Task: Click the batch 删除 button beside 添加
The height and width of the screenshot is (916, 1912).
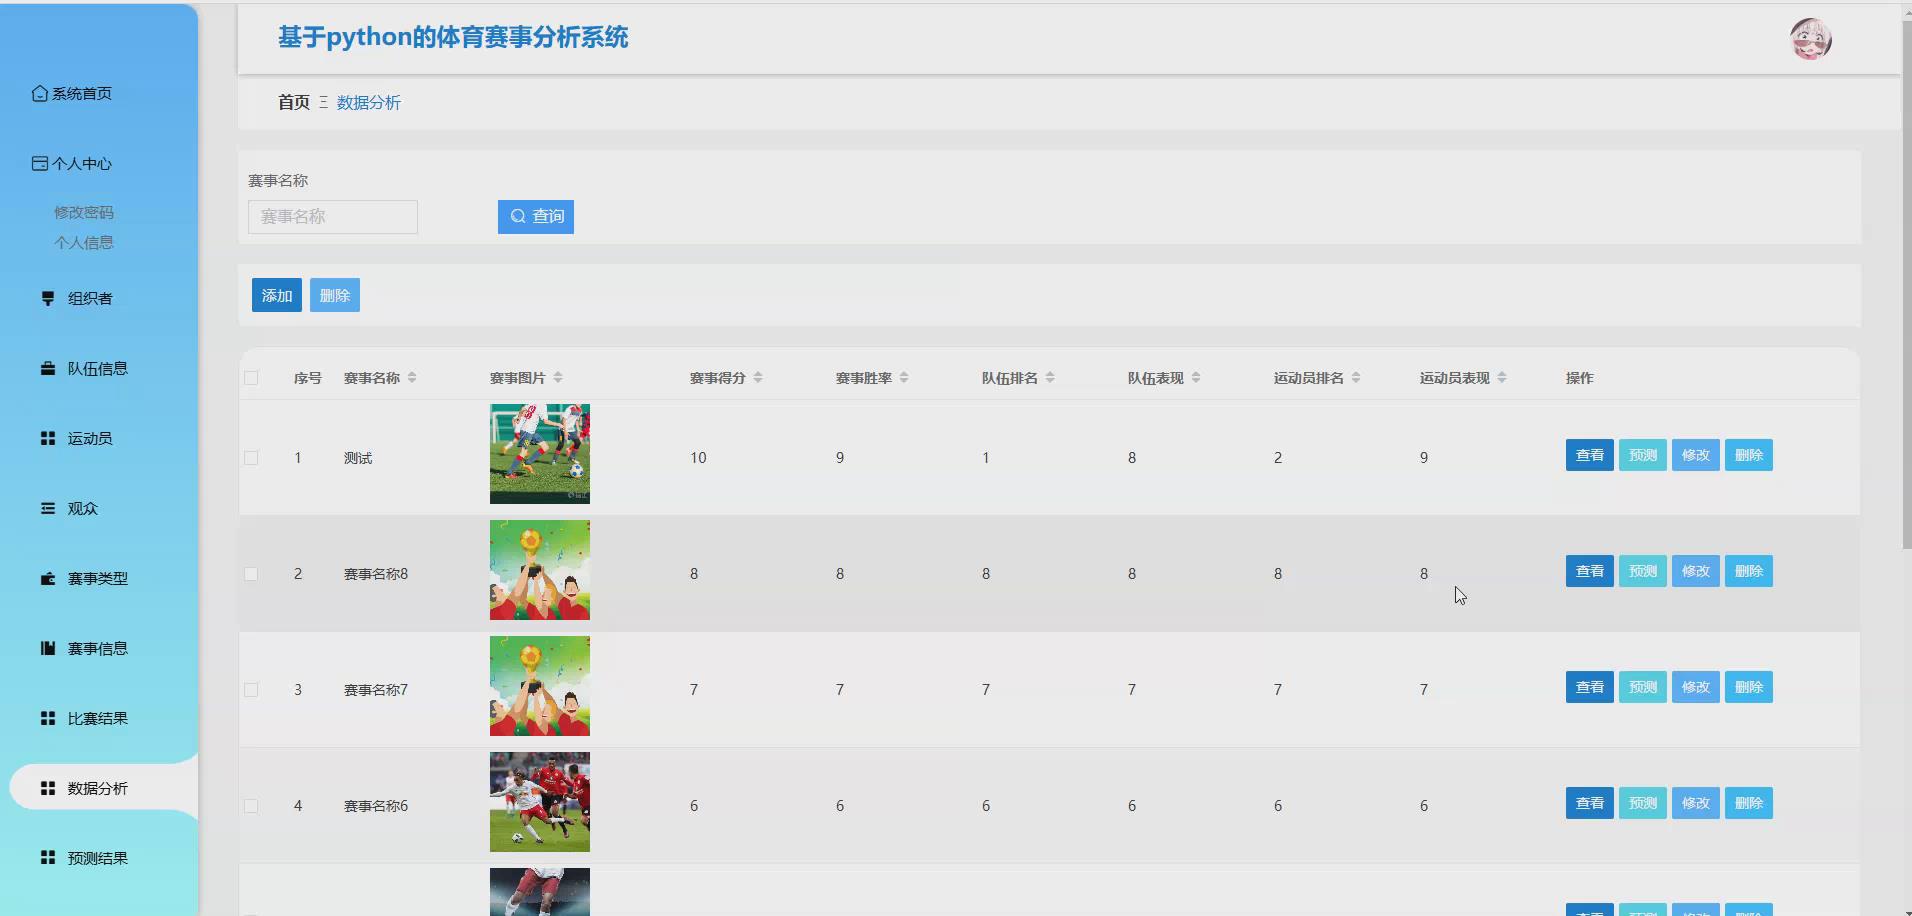Action: [335, 295]
